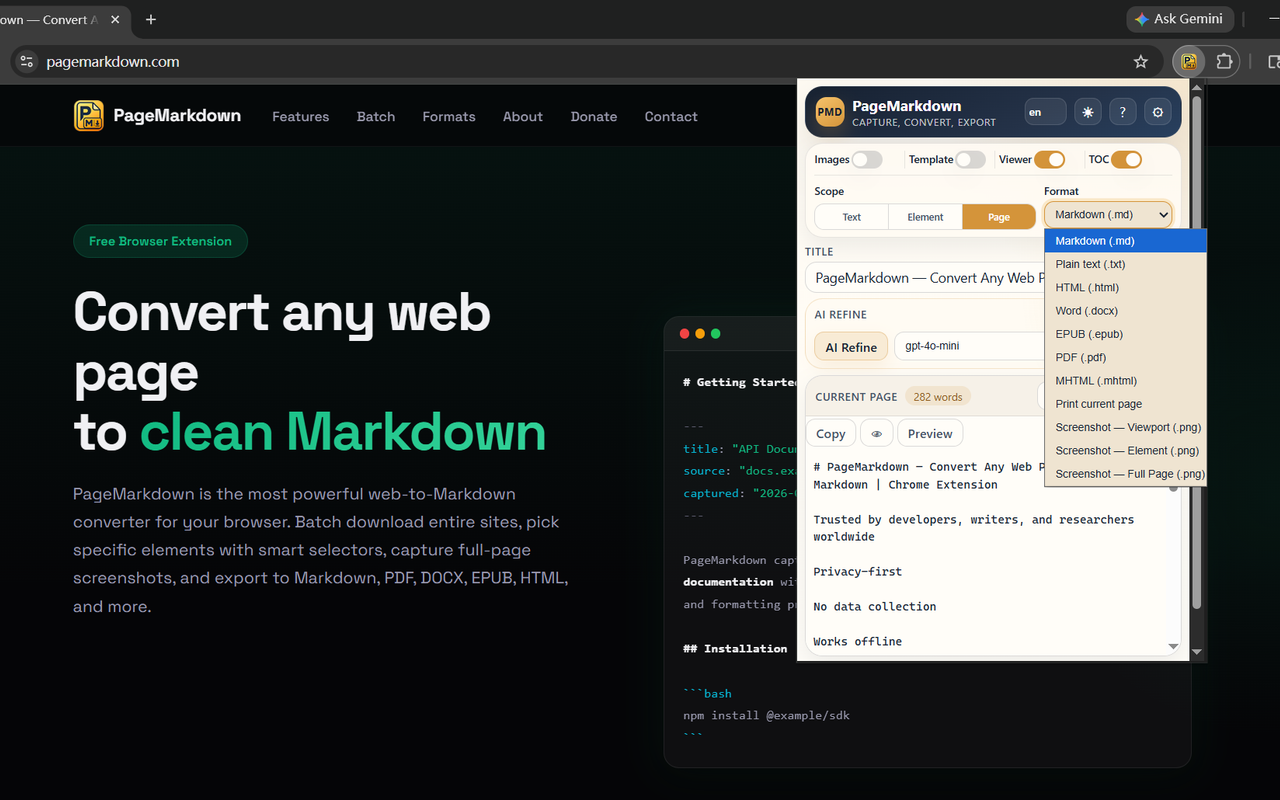Bookmark this page with the star icon

1141,61
